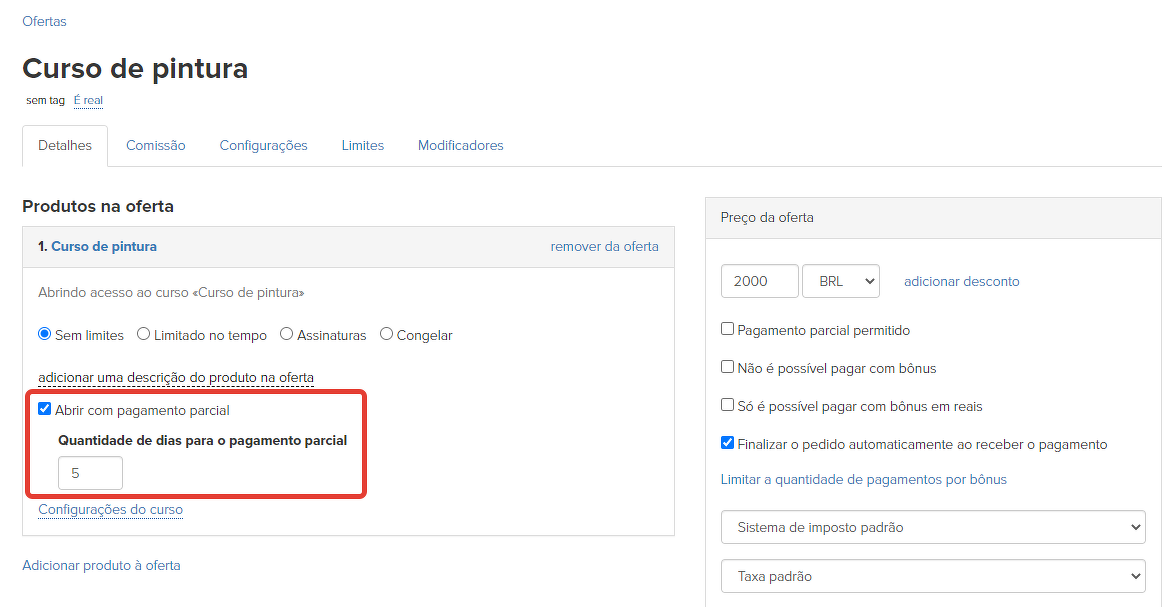Screen dimensions: 1166x607
Task: Select the Congelar radio option
Action: click(387, 335)
